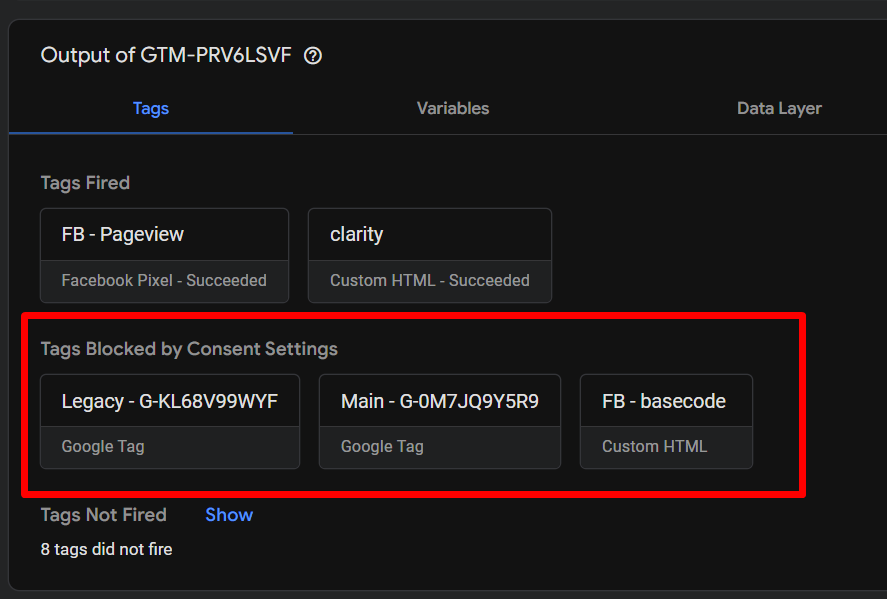Click the 'Output of GTM-PRV6LSVF' title
This screenshot has width=887, height=599.
pos(166,55)
